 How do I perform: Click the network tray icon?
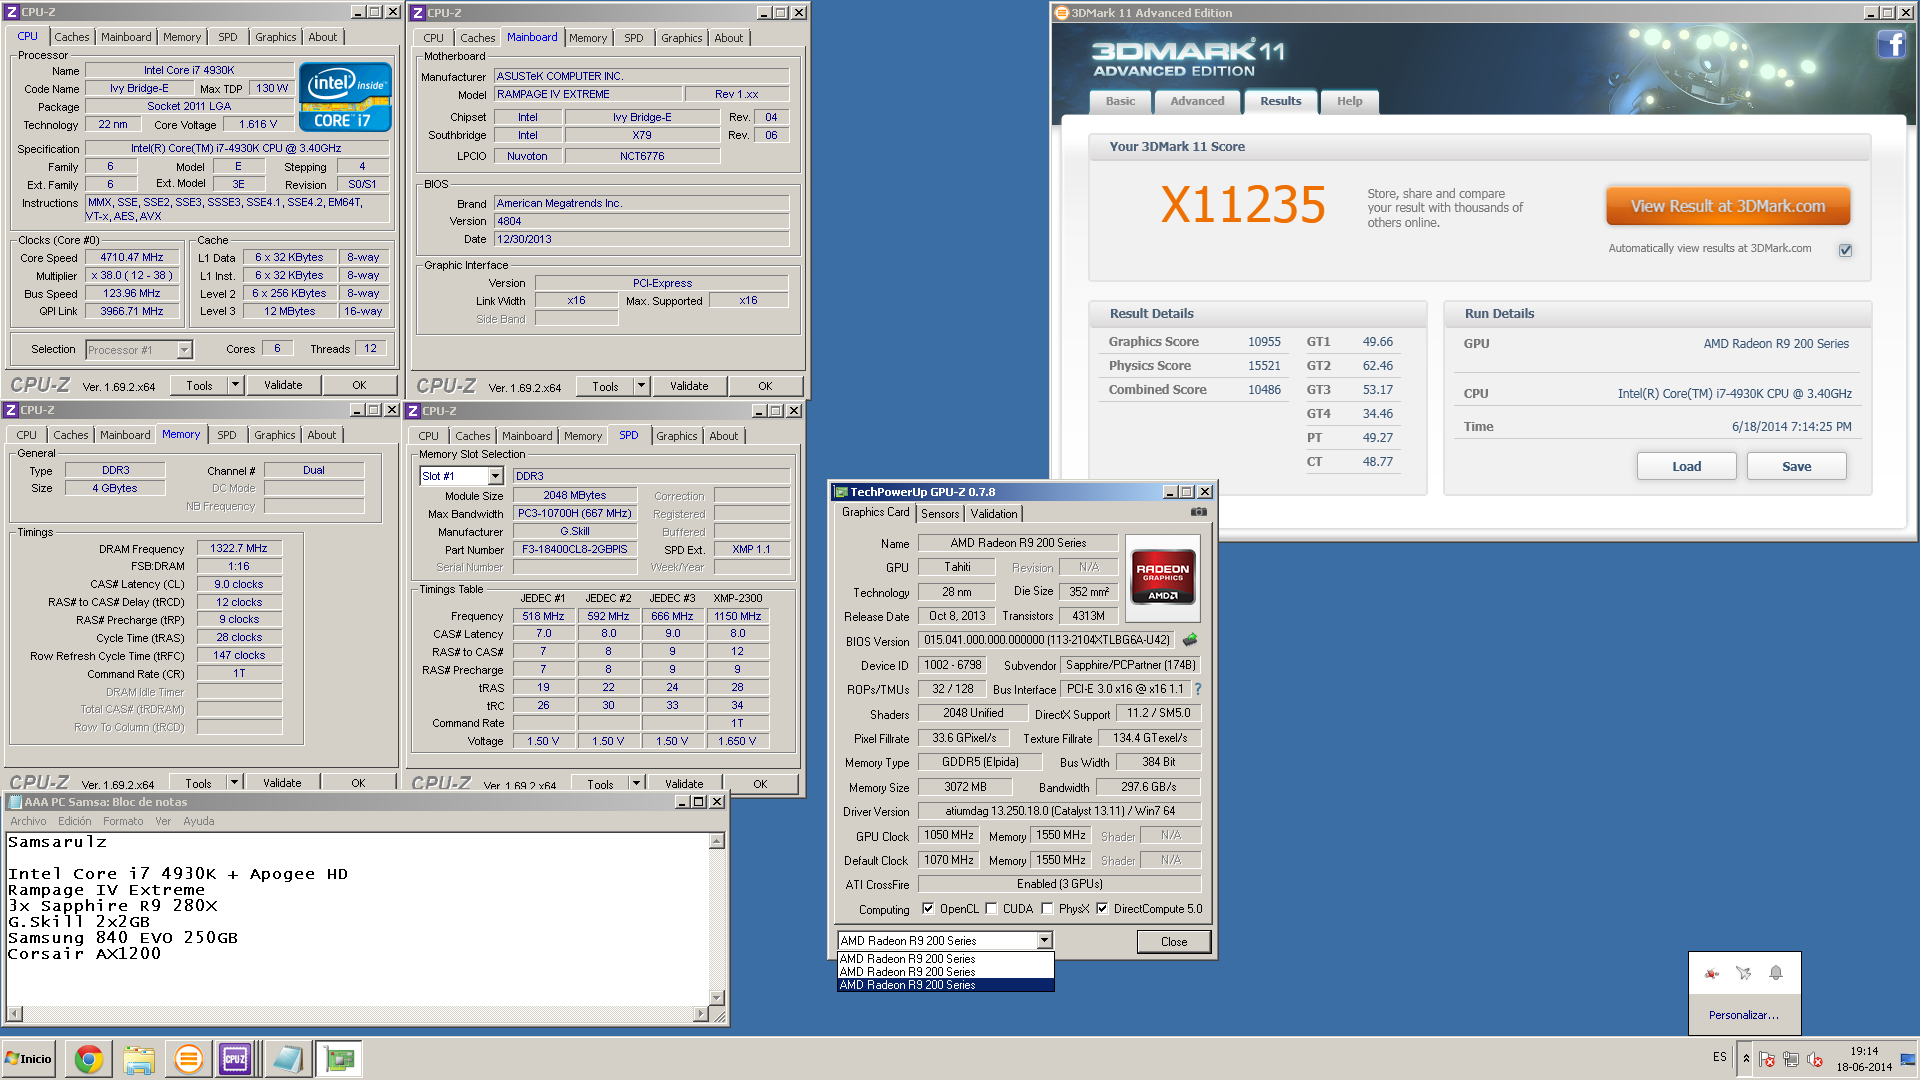(x=1791, y=1059)
